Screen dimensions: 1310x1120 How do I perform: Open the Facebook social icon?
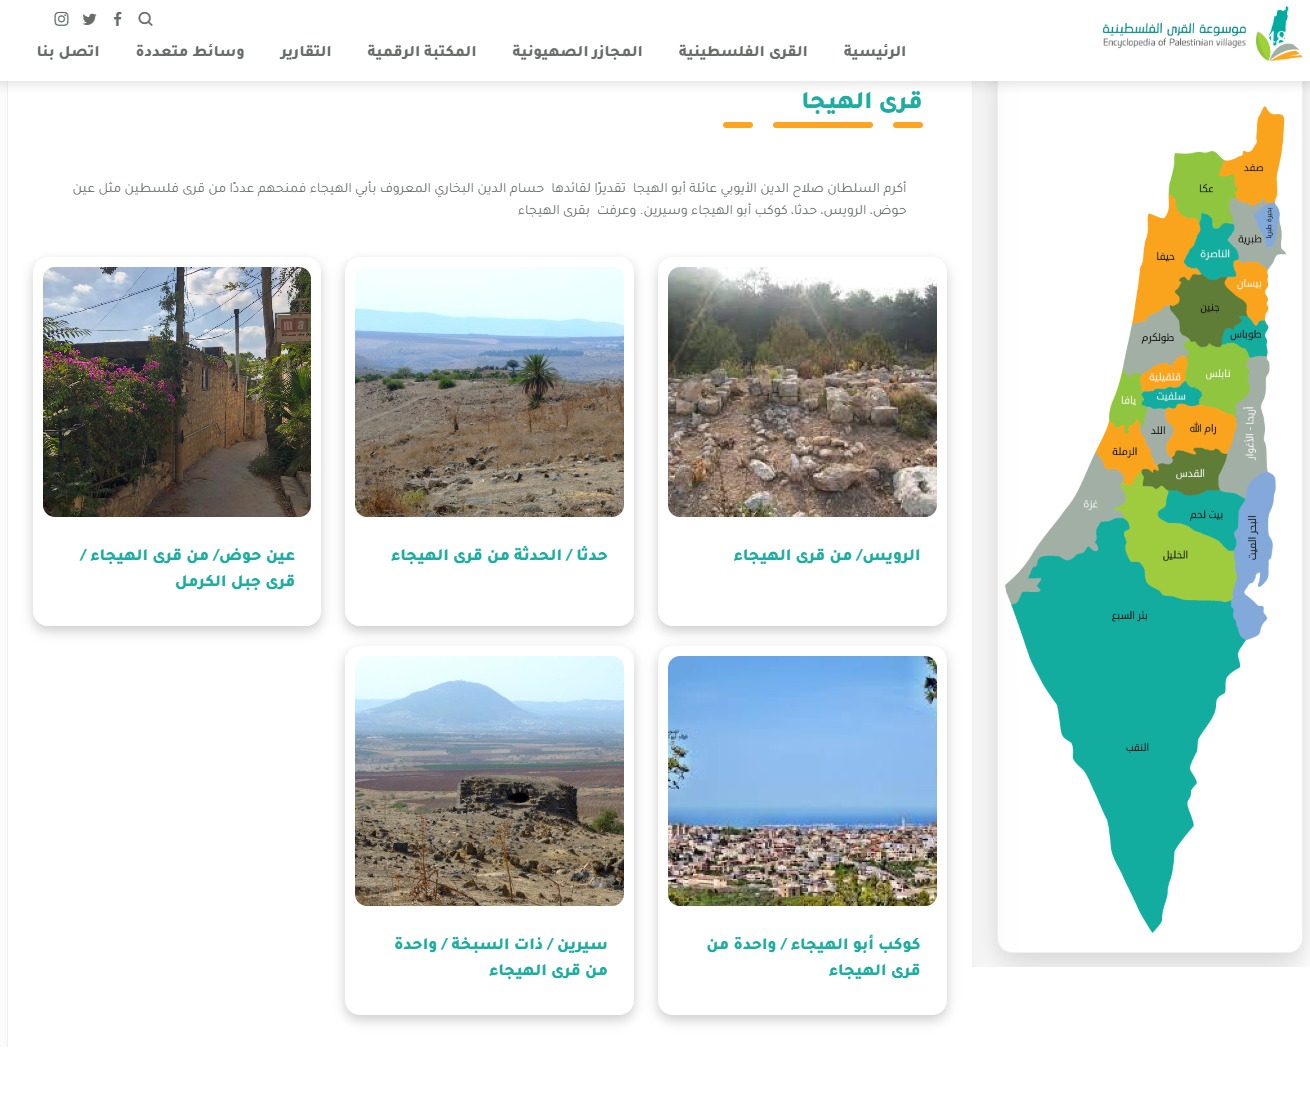117,19
